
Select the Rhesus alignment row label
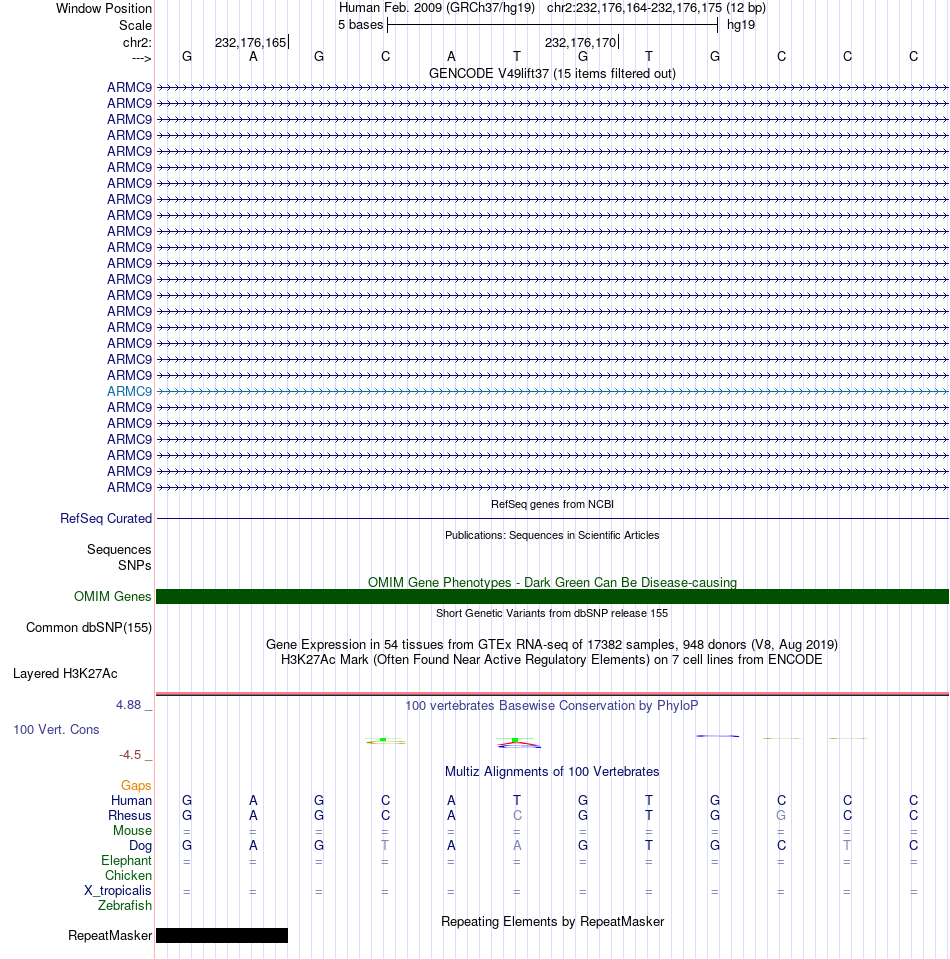(x=129, y=816)
